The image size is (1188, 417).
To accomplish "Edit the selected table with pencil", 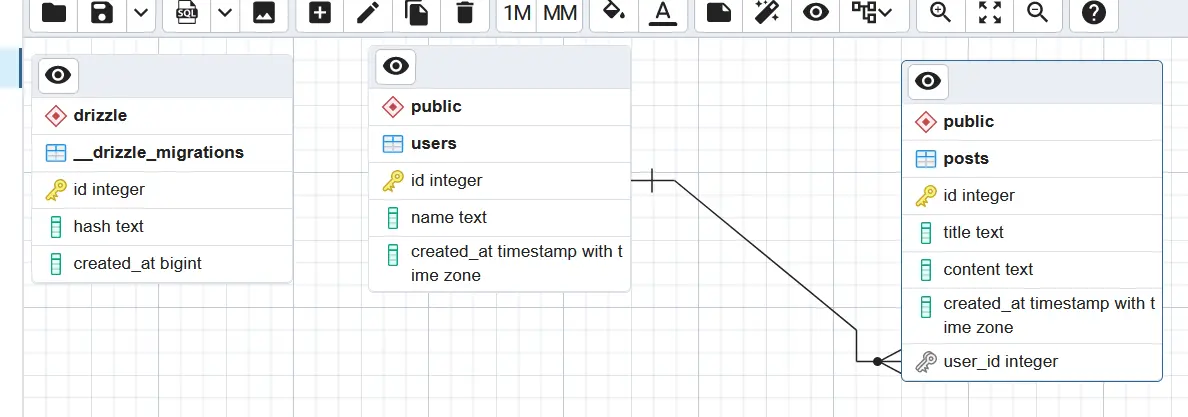I will pos(368,13).
